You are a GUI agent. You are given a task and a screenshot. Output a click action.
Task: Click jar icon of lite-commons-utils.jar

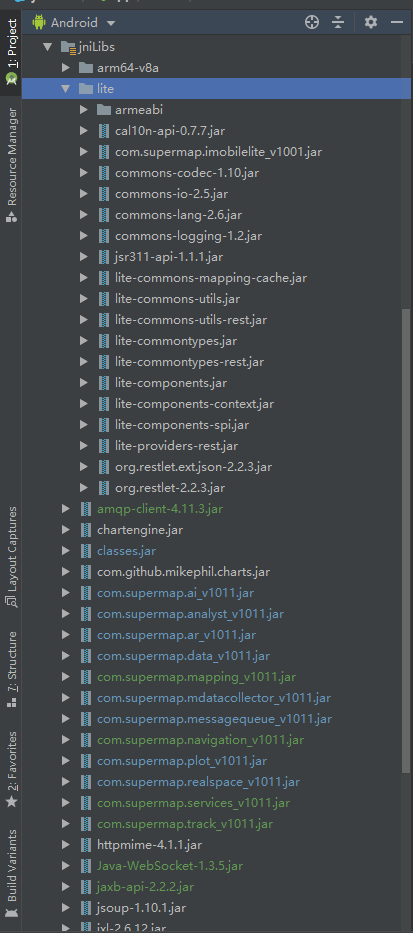[x=104, y=299]
